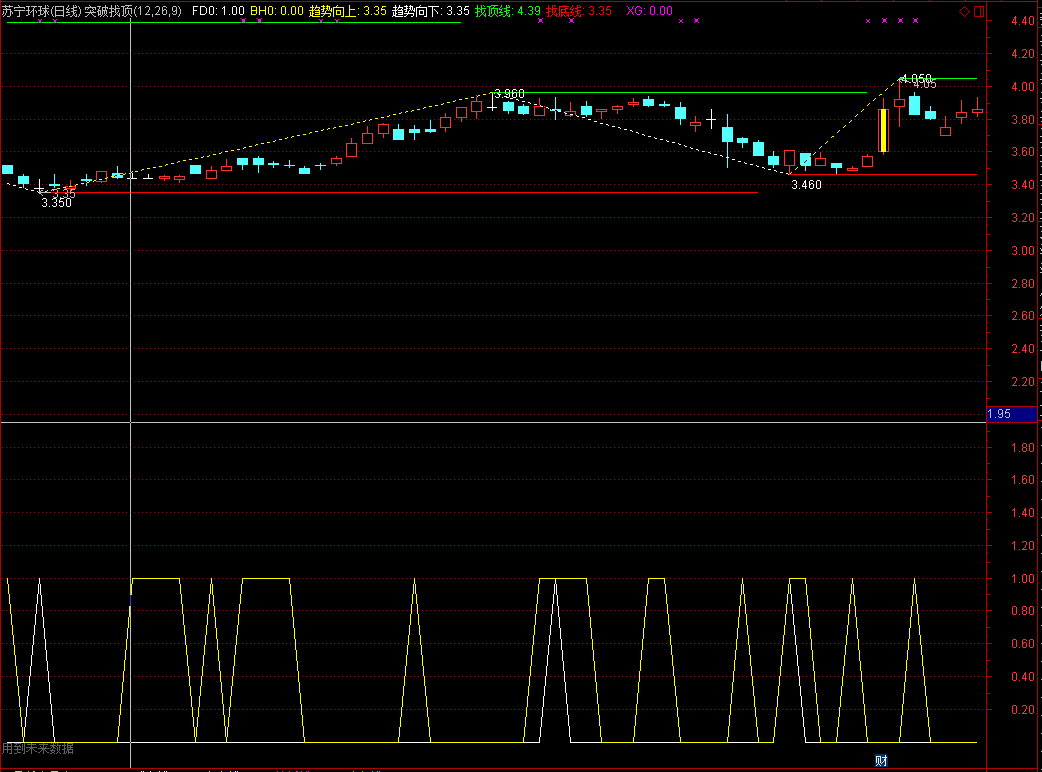Click the 趋势向上: 3.35 label
Image resolution: width=1042 pixels, height=772 pixels.
tap(348, 11)
